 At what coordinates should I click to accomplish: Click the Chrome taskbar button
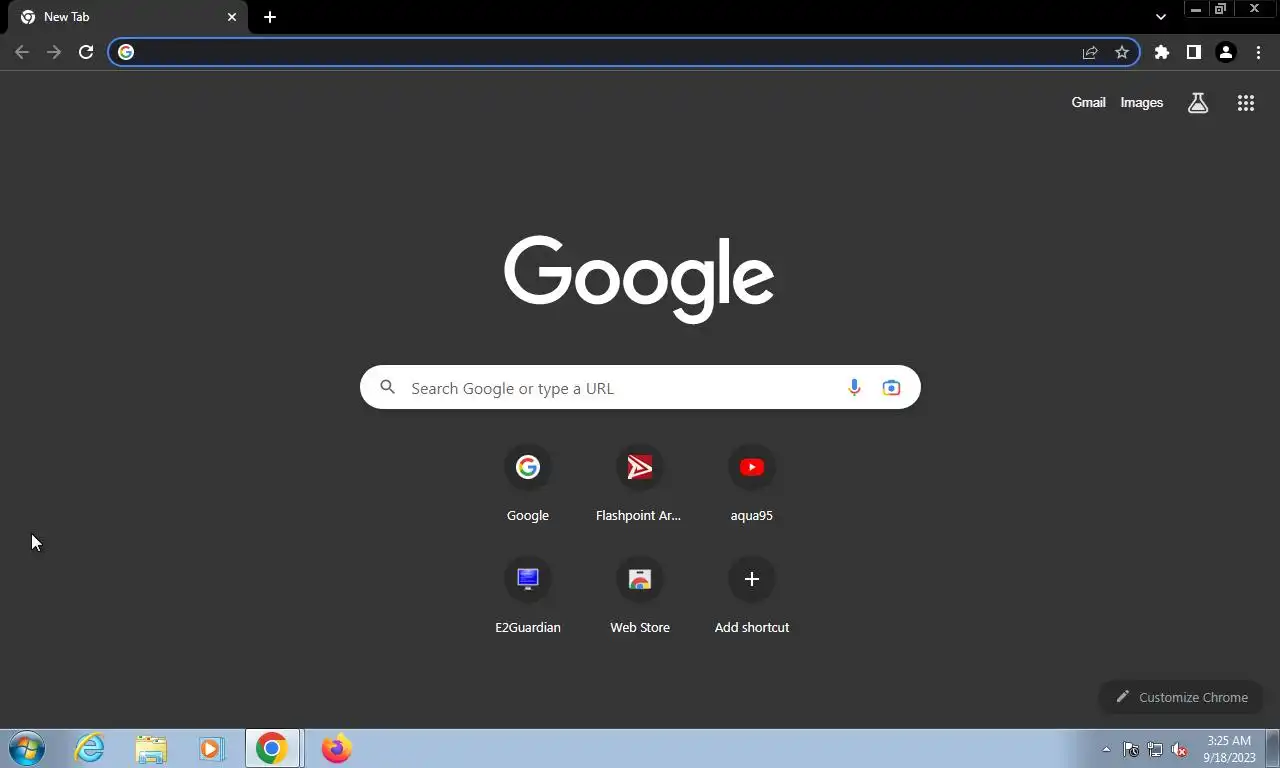272,748
